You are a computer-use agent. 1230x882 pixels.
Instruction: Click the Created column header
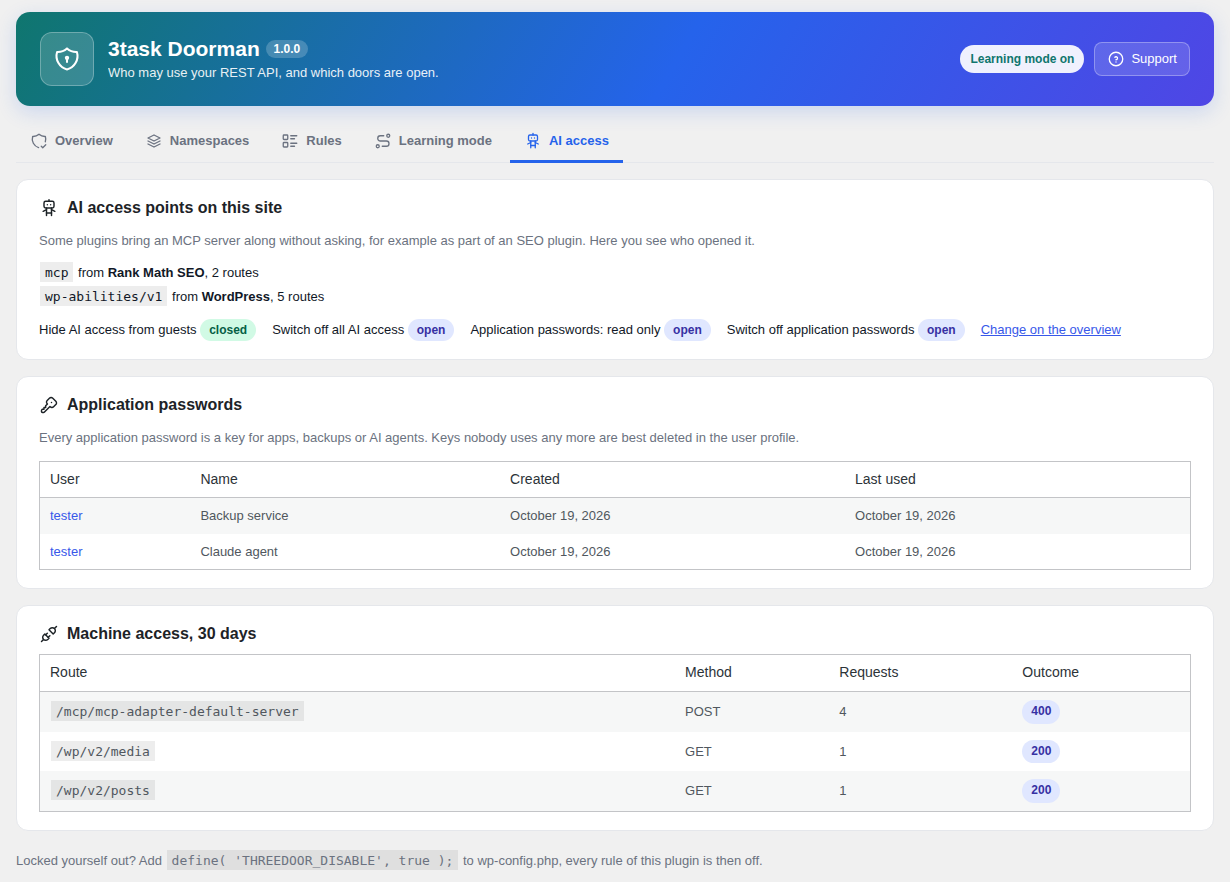tap(535, 479)
